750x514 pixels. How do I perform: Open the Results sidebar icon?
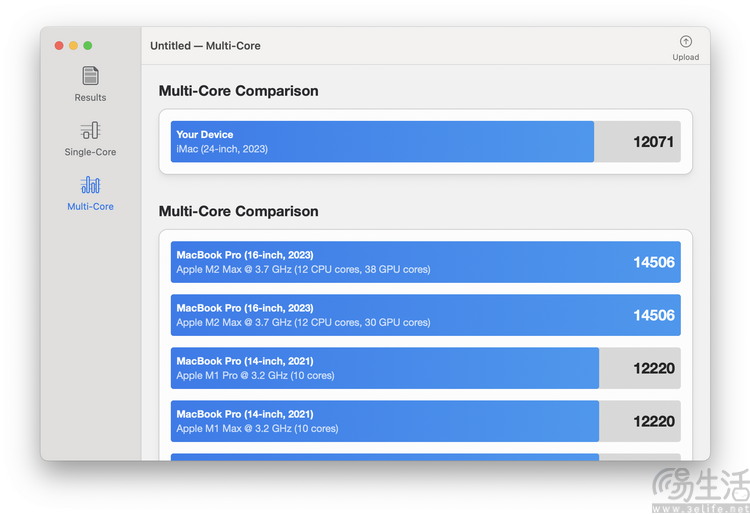pyautogui.click(x=90, y=76)
